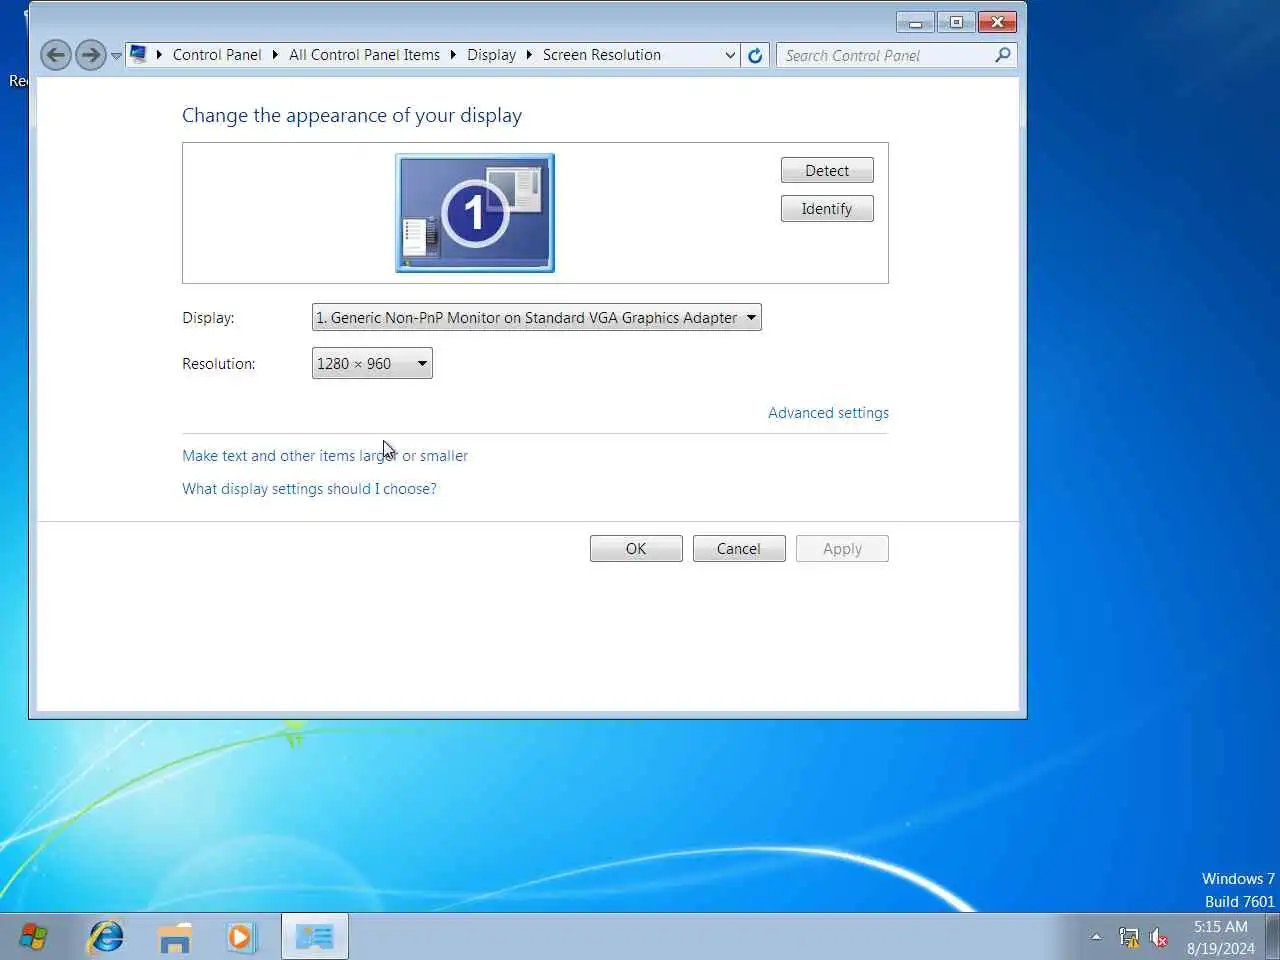1280x960 pixels.
Task: Click the volume speaker tray icon
Action: 1159,938
